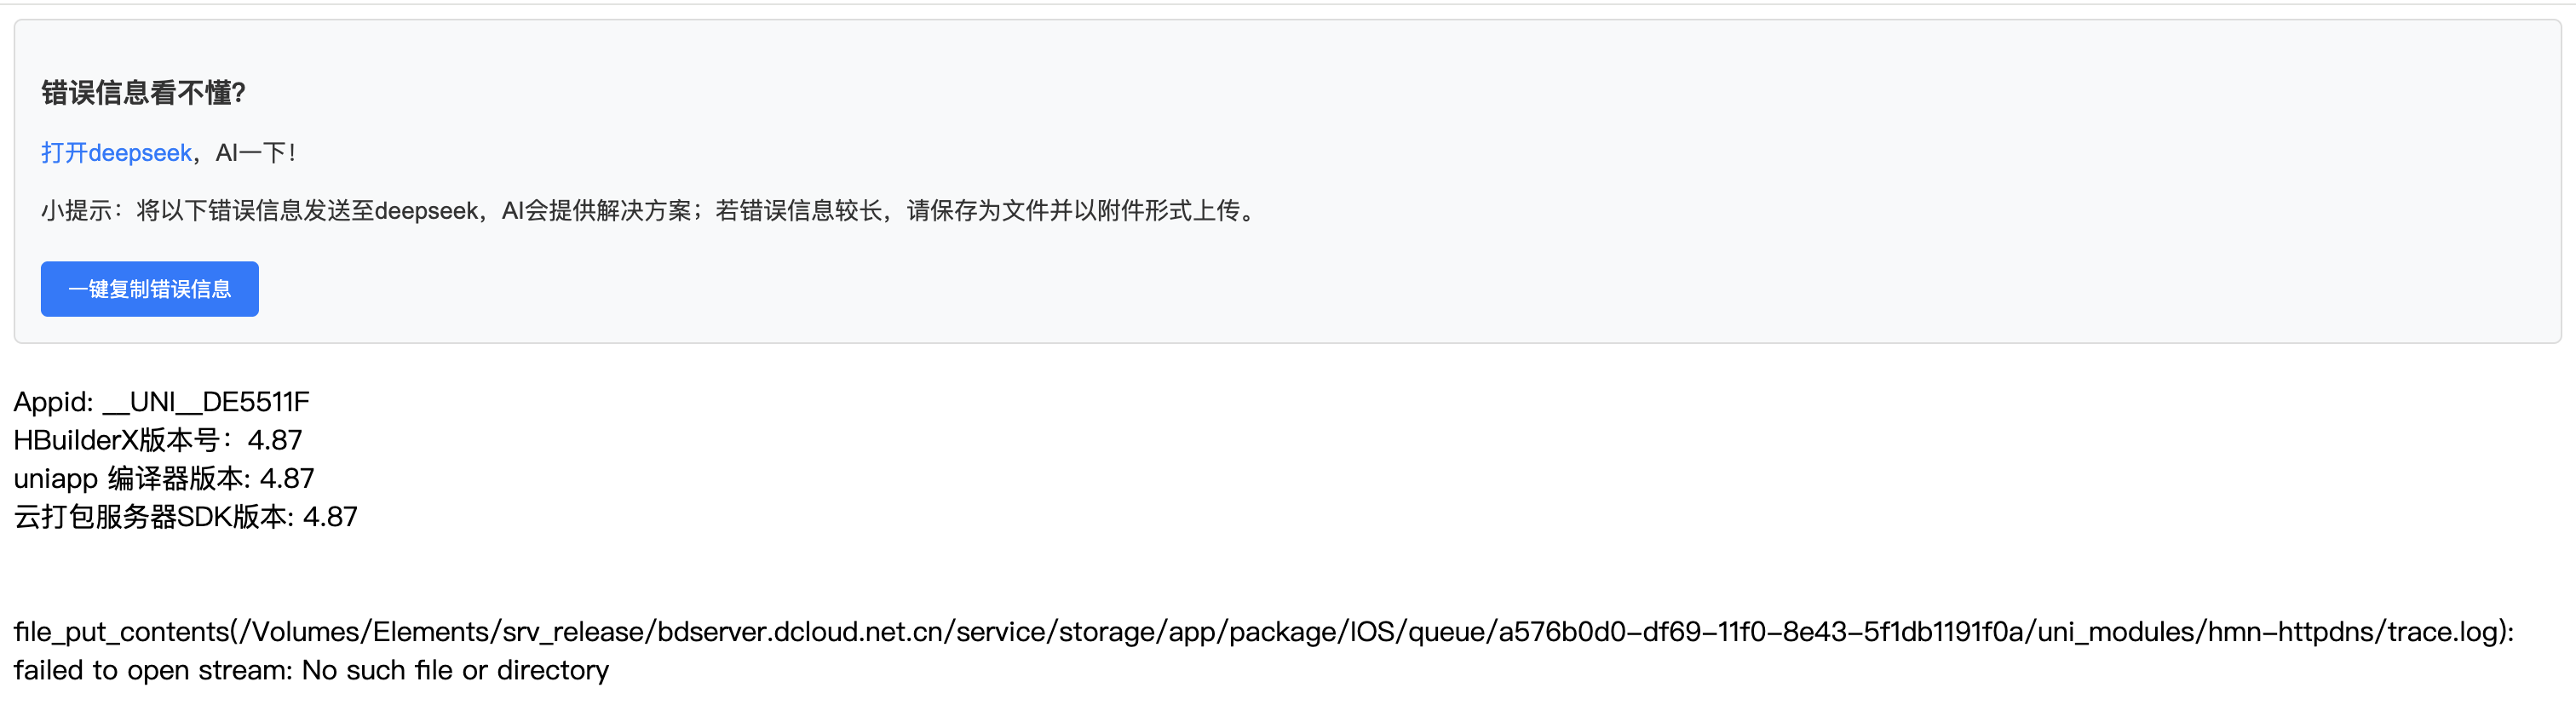2576x722 pixels.
Task: Click the 4.87 value after SDK版本
Action: 330,517
